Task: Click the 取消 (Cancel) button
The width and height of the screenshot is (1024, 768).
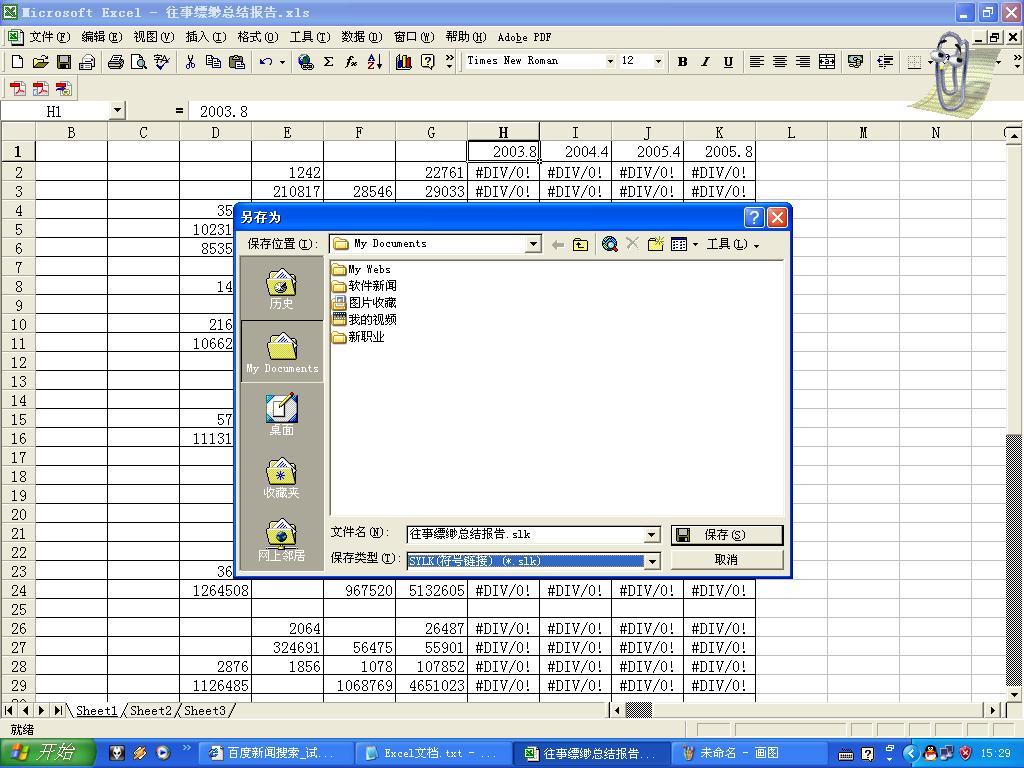Action: tap(726, 560)
